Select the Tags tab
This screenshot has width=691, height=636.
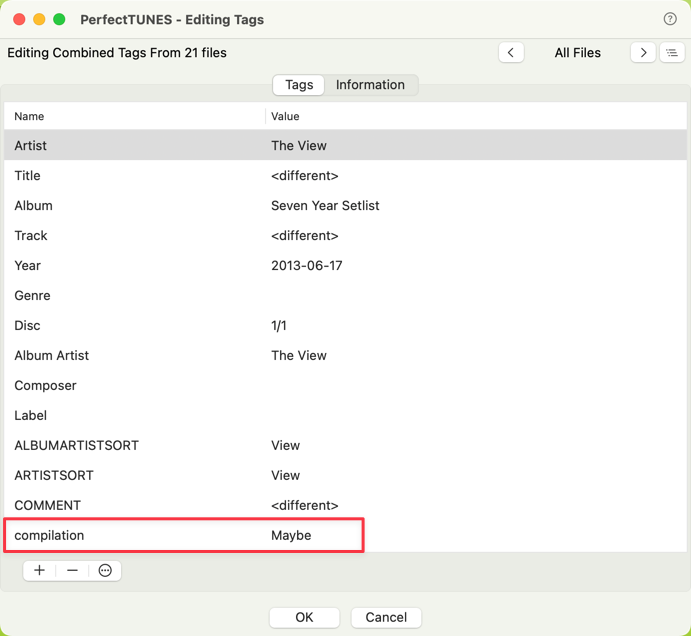(x=299, y=85)
